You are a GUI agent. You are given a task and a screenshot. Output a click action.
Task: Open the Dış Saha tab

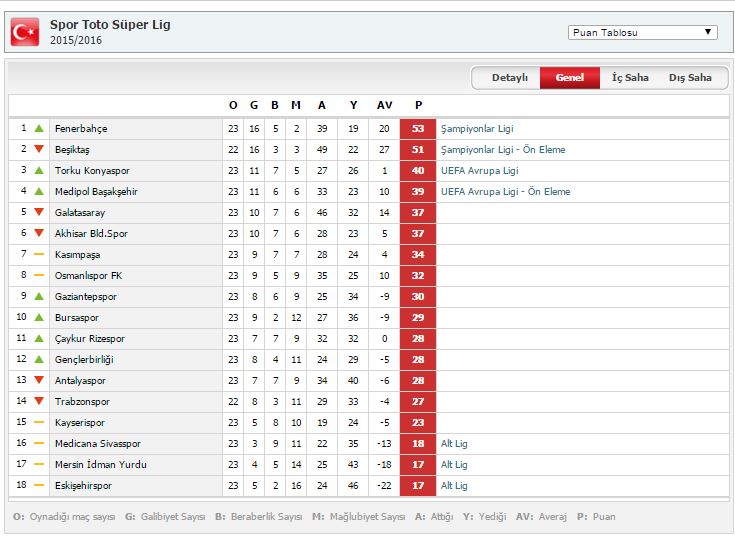(690, 78)
